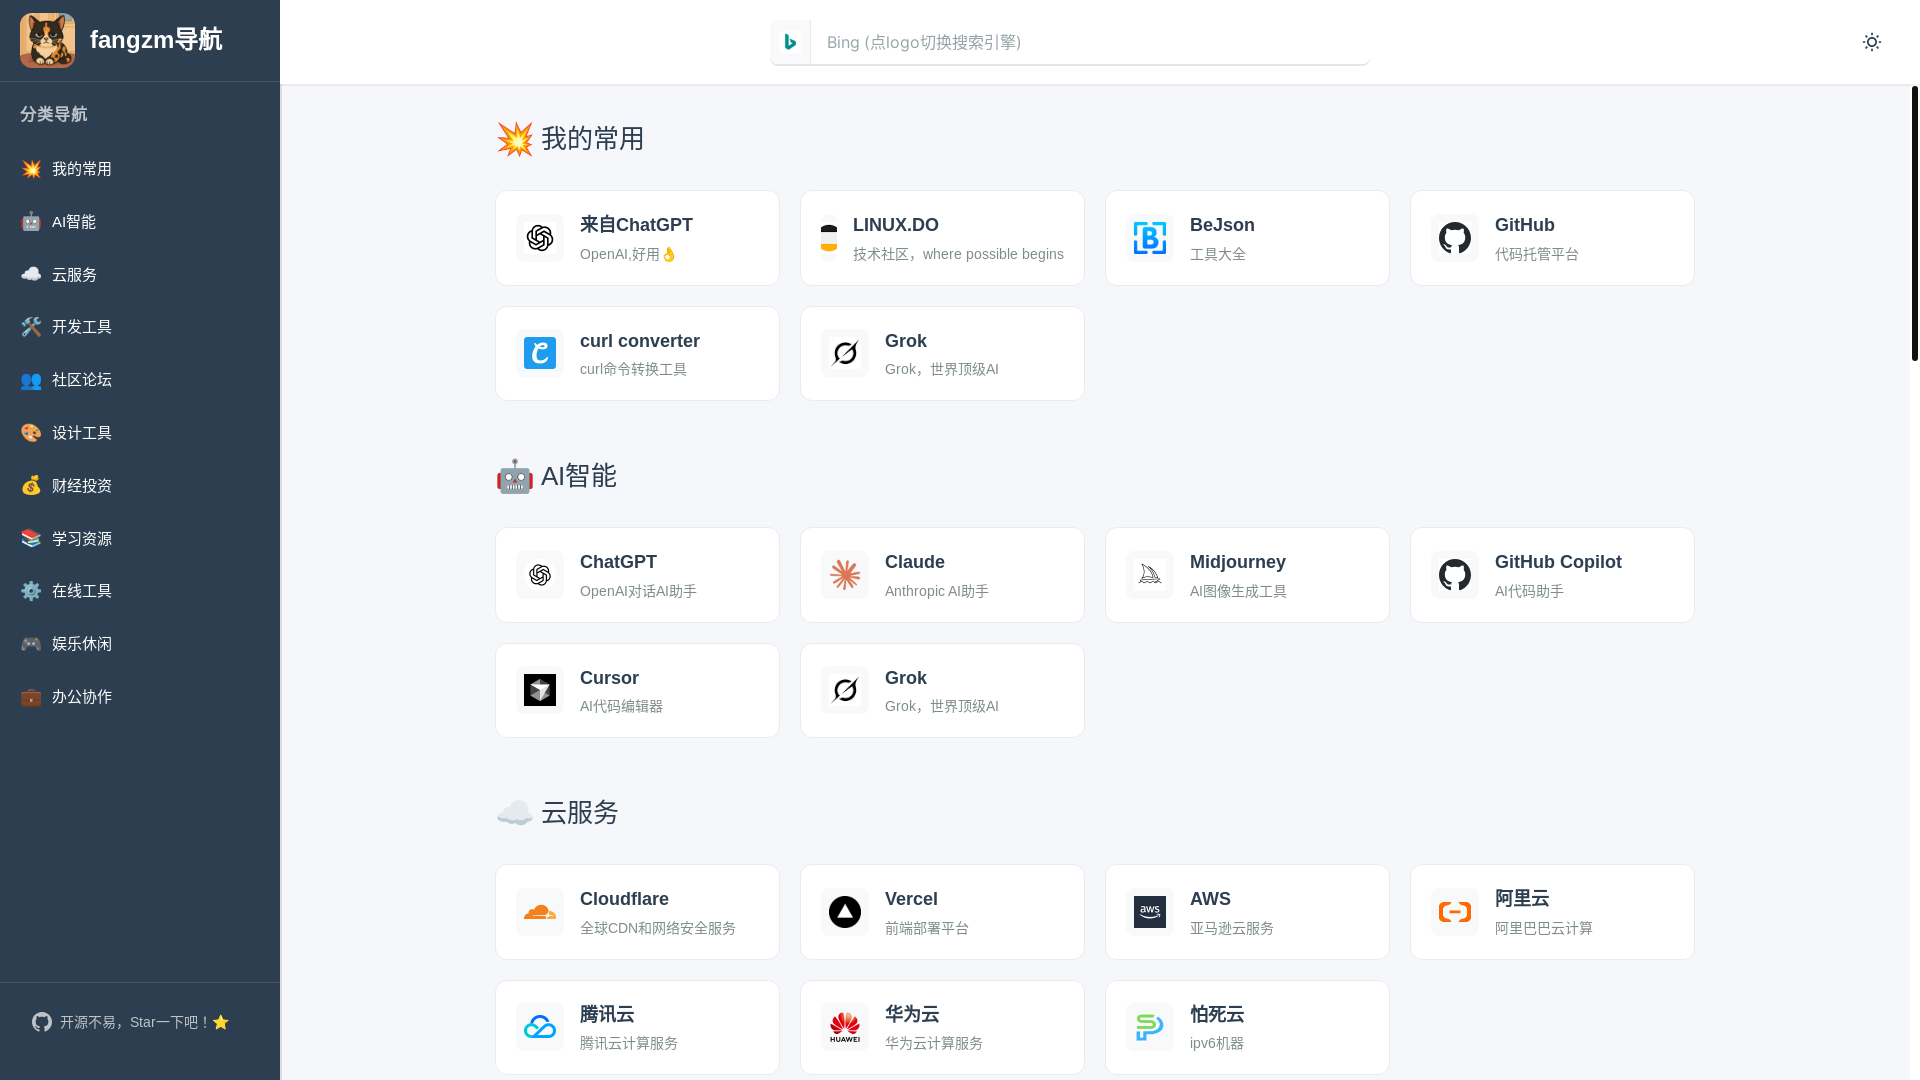The height and width of the screenshot is (1080, 1920).
Task: Select 云服务 in the sidebar
Action: 140,275
